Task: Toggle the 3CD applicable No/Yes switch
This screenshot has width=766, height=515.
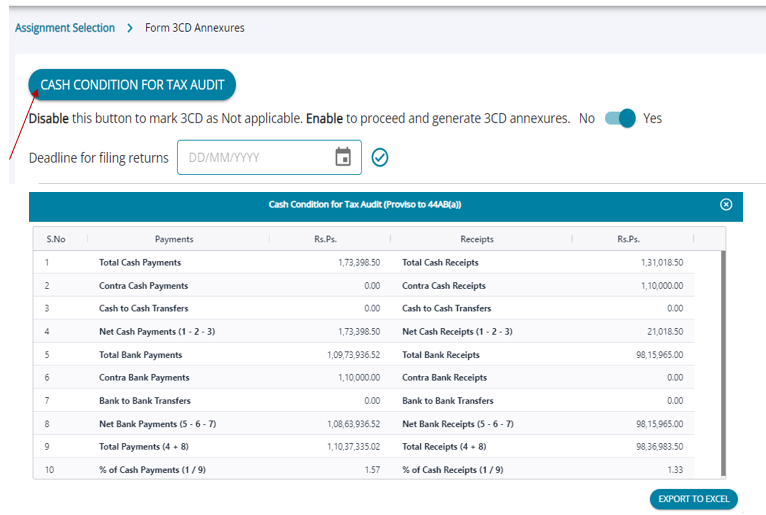Action: 621,118
